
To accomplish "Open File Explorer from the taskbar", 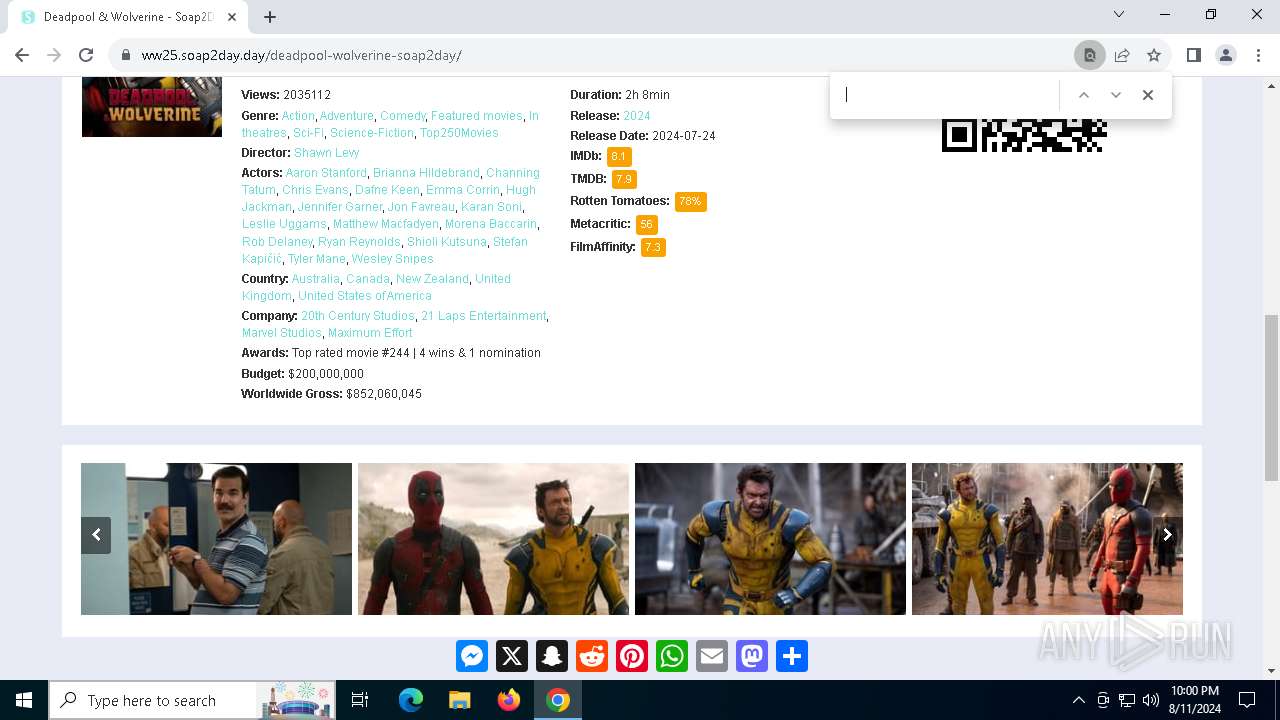I will pos(460,700).
